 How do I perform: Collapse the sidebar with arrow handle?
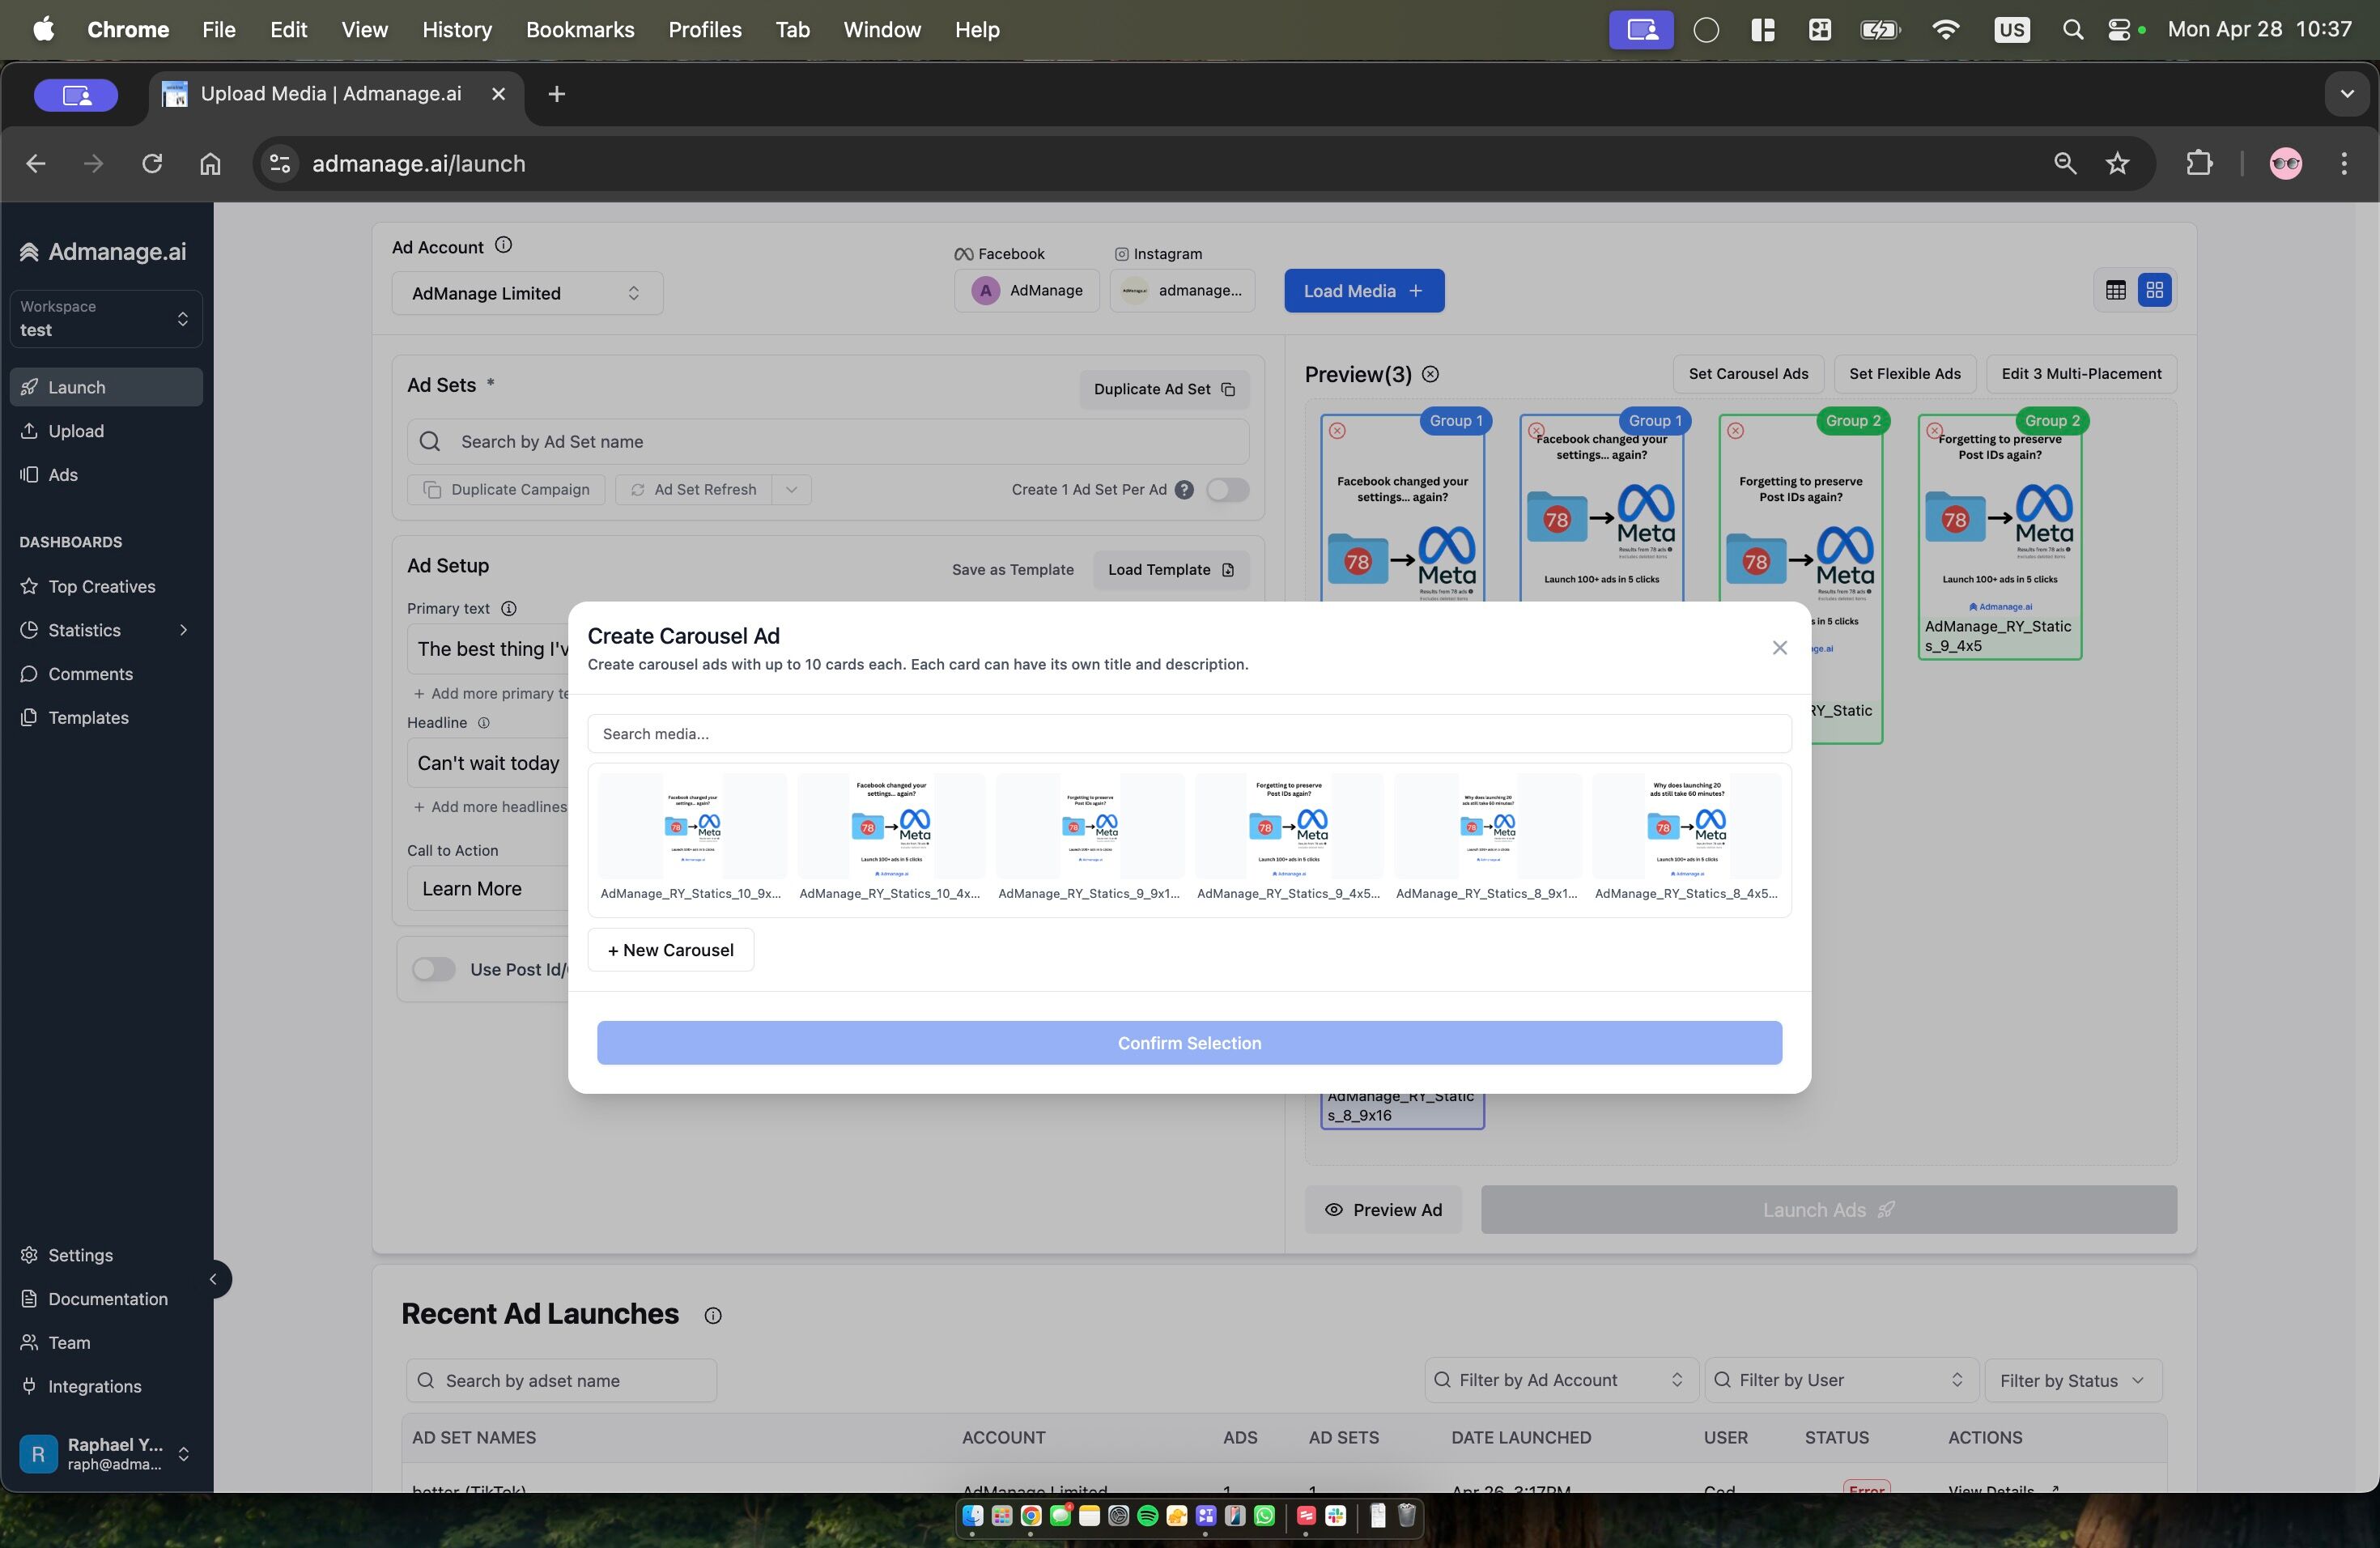[212, 1279]
